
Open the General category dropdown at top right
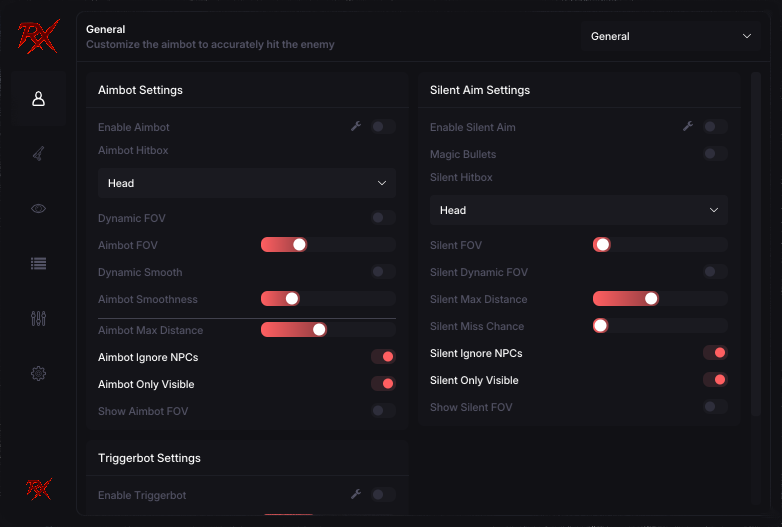[x=670, y=36]
